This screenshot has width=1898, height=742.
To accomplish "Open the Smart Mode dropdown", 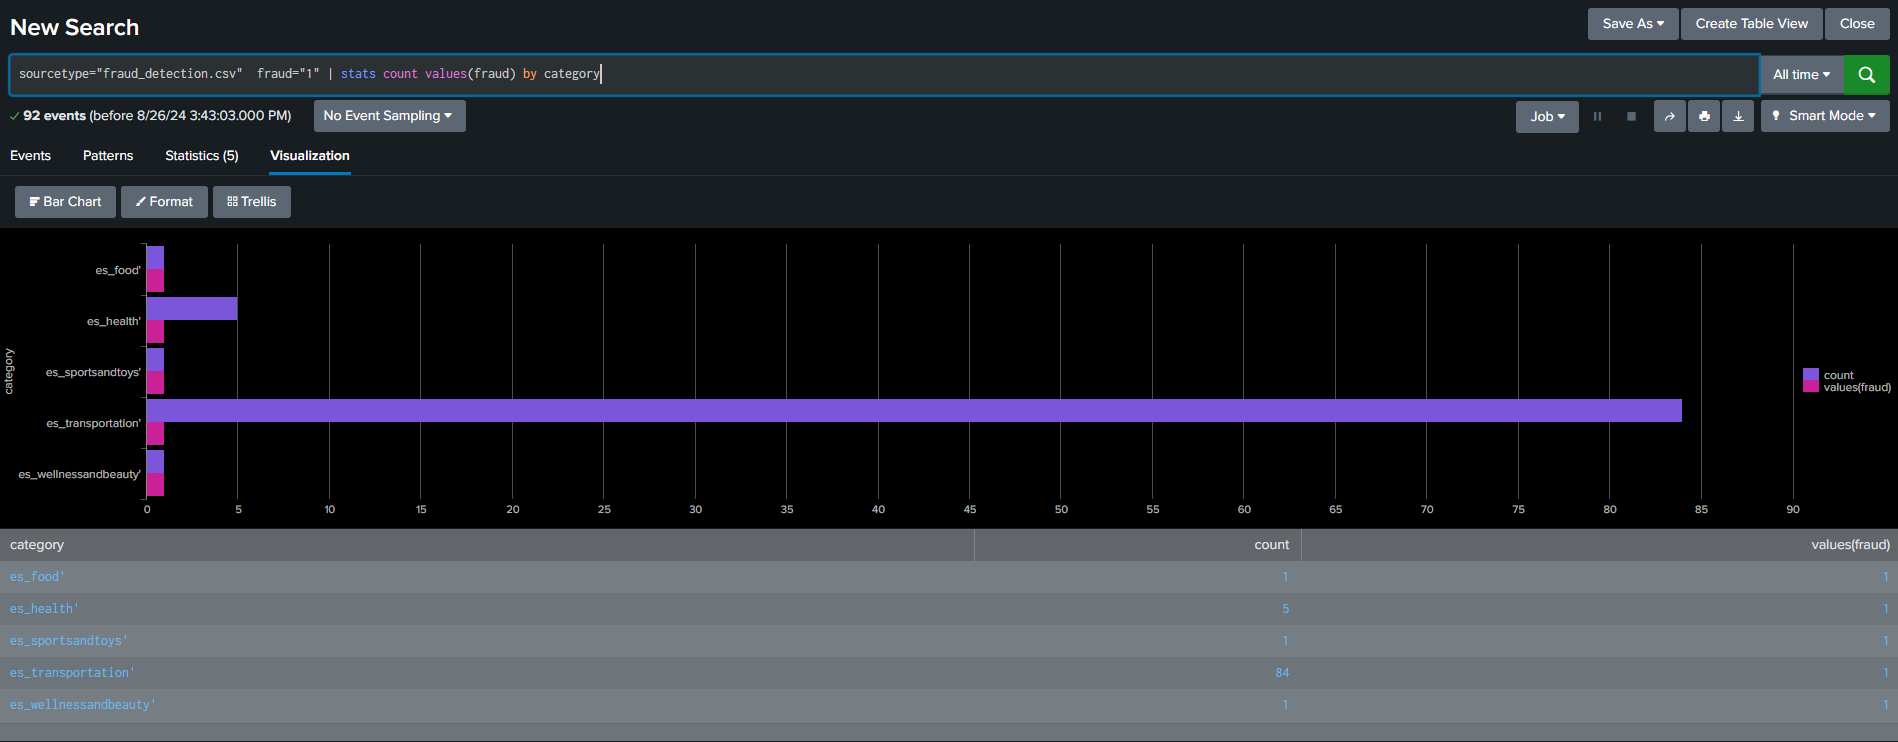I will tap(1825, 116).
